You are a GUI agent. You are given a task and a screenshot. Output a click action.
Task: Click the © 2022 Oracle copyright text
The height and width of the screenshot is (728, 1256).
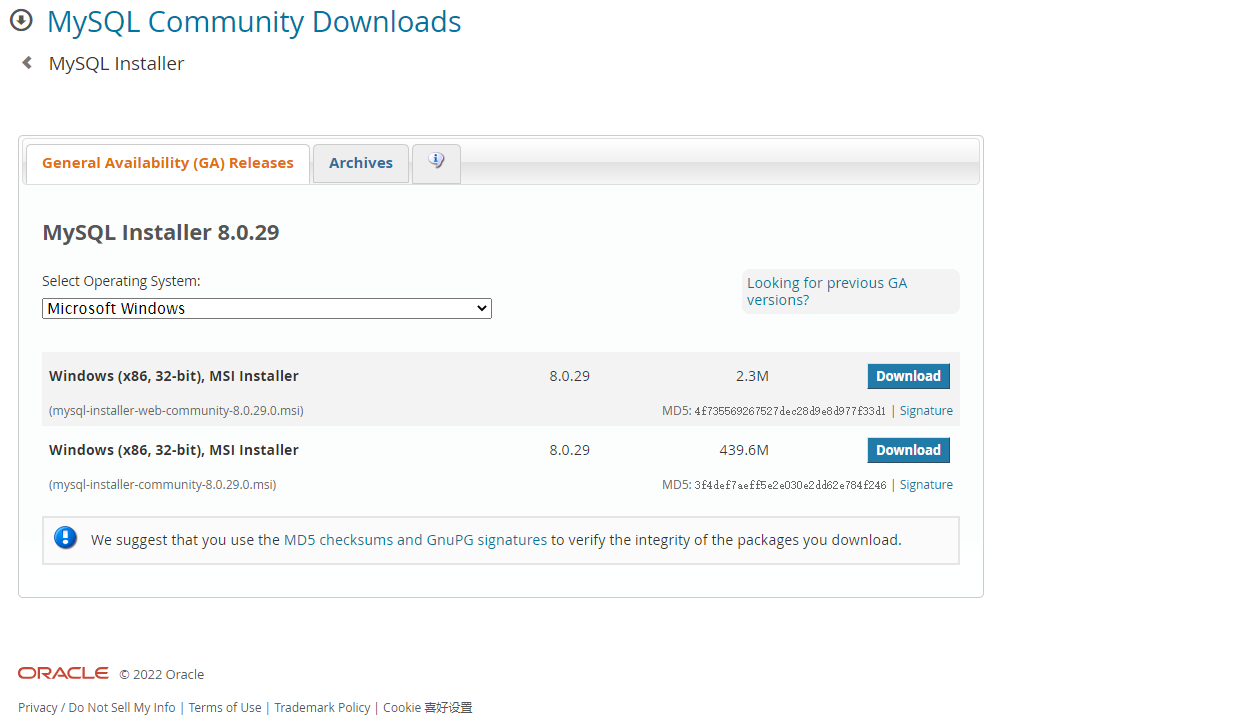pyautogui.click(x=162, y=674)
